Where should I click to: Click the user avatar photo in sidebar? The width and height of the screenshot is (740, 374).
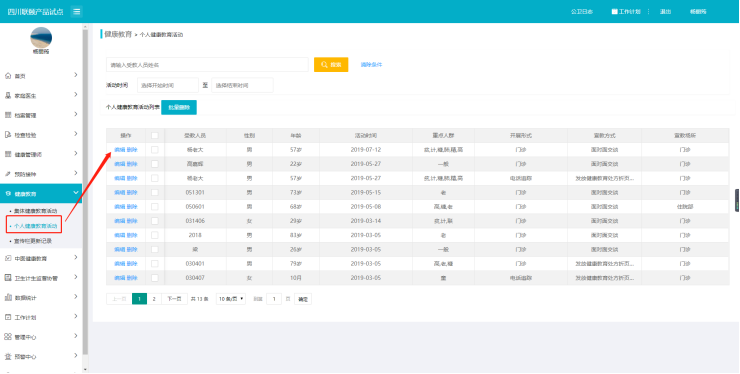click(41, 37)
